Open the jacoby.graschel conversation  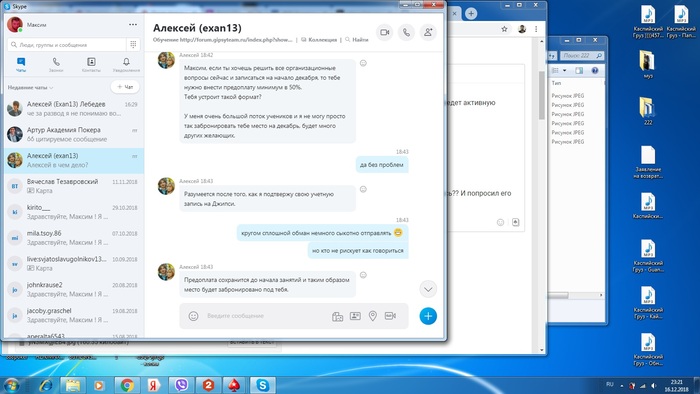click(x=74, y=315)
